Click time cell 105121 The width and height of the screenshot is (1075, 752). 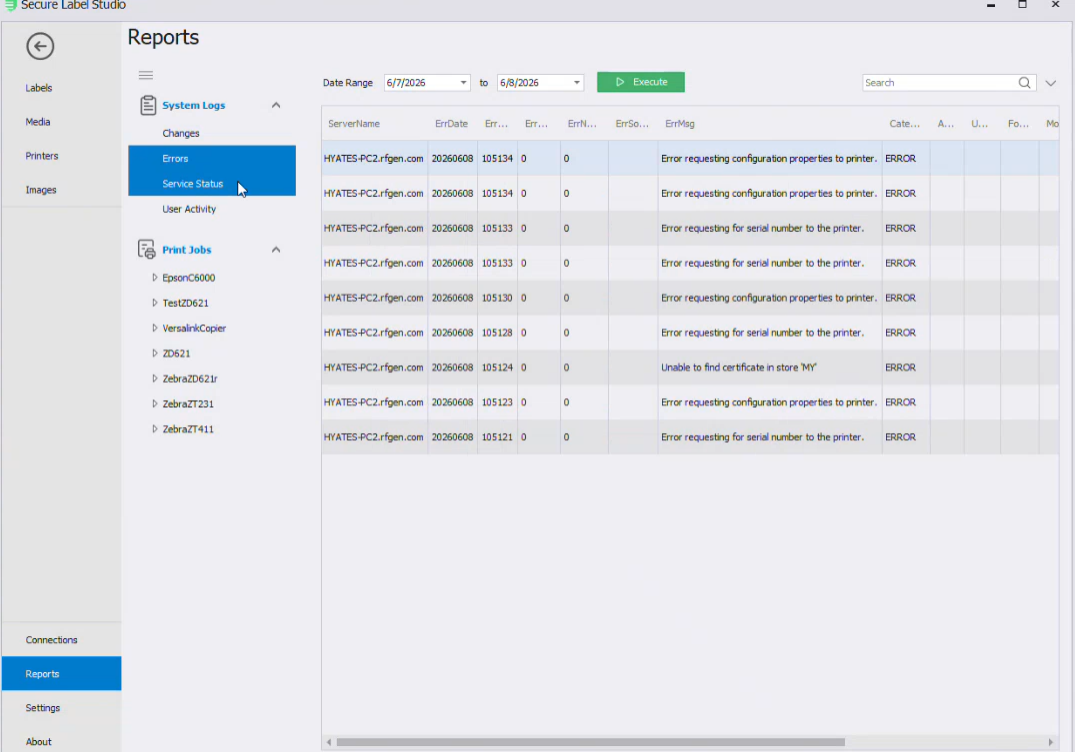tap(497, 437)
